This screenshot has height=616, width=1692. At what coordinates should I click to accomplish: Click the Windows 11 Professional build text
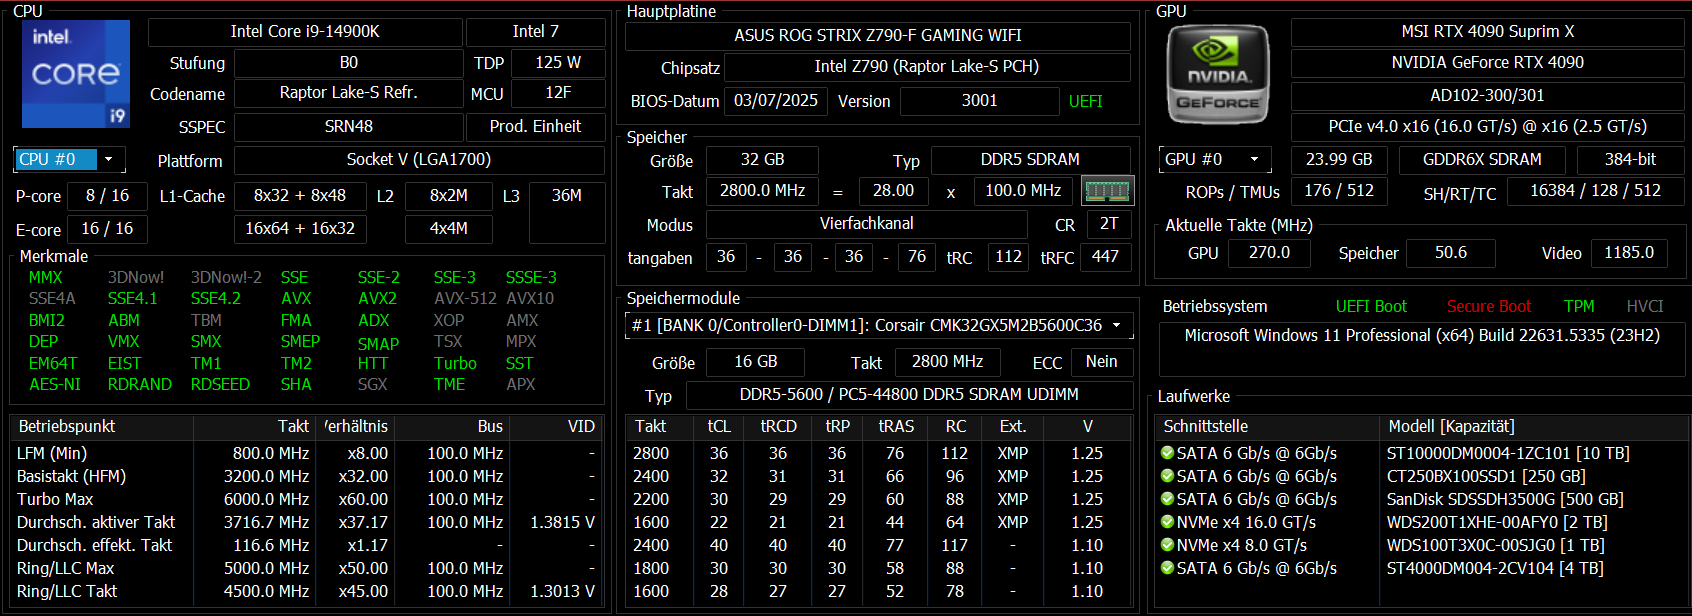pos(1422,335)
